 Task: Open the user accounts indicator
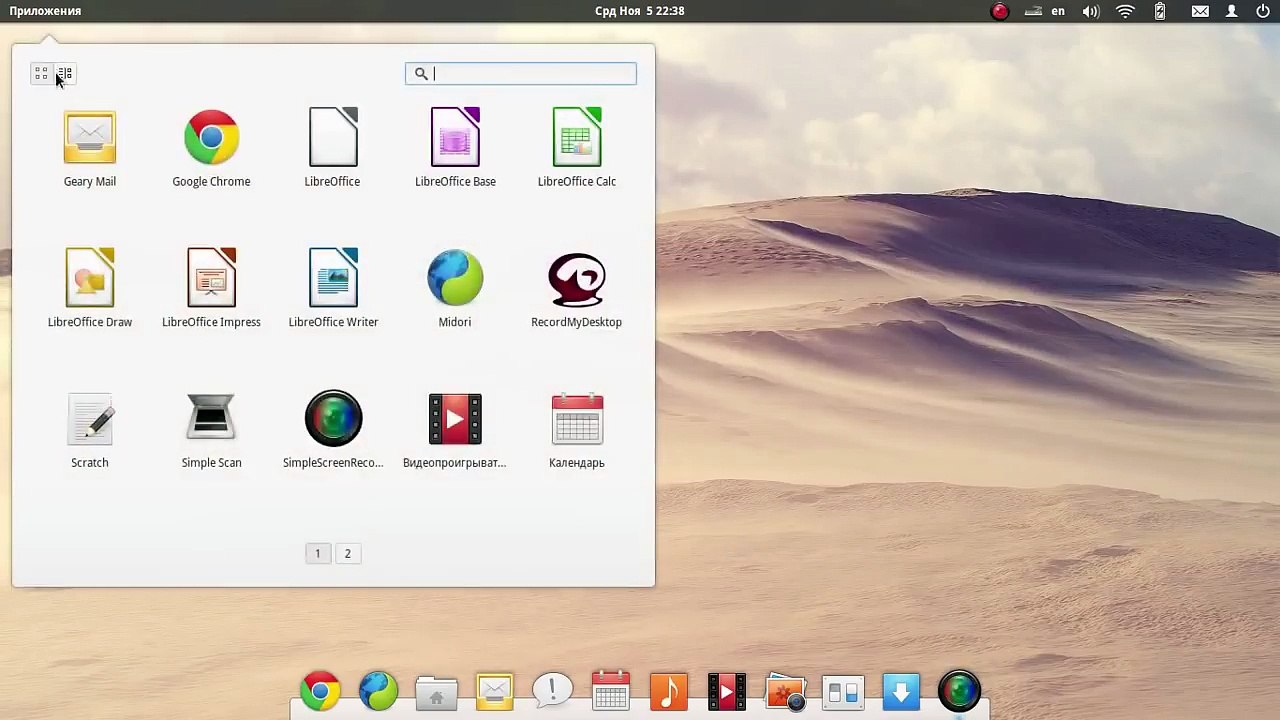coord(1232,11)
